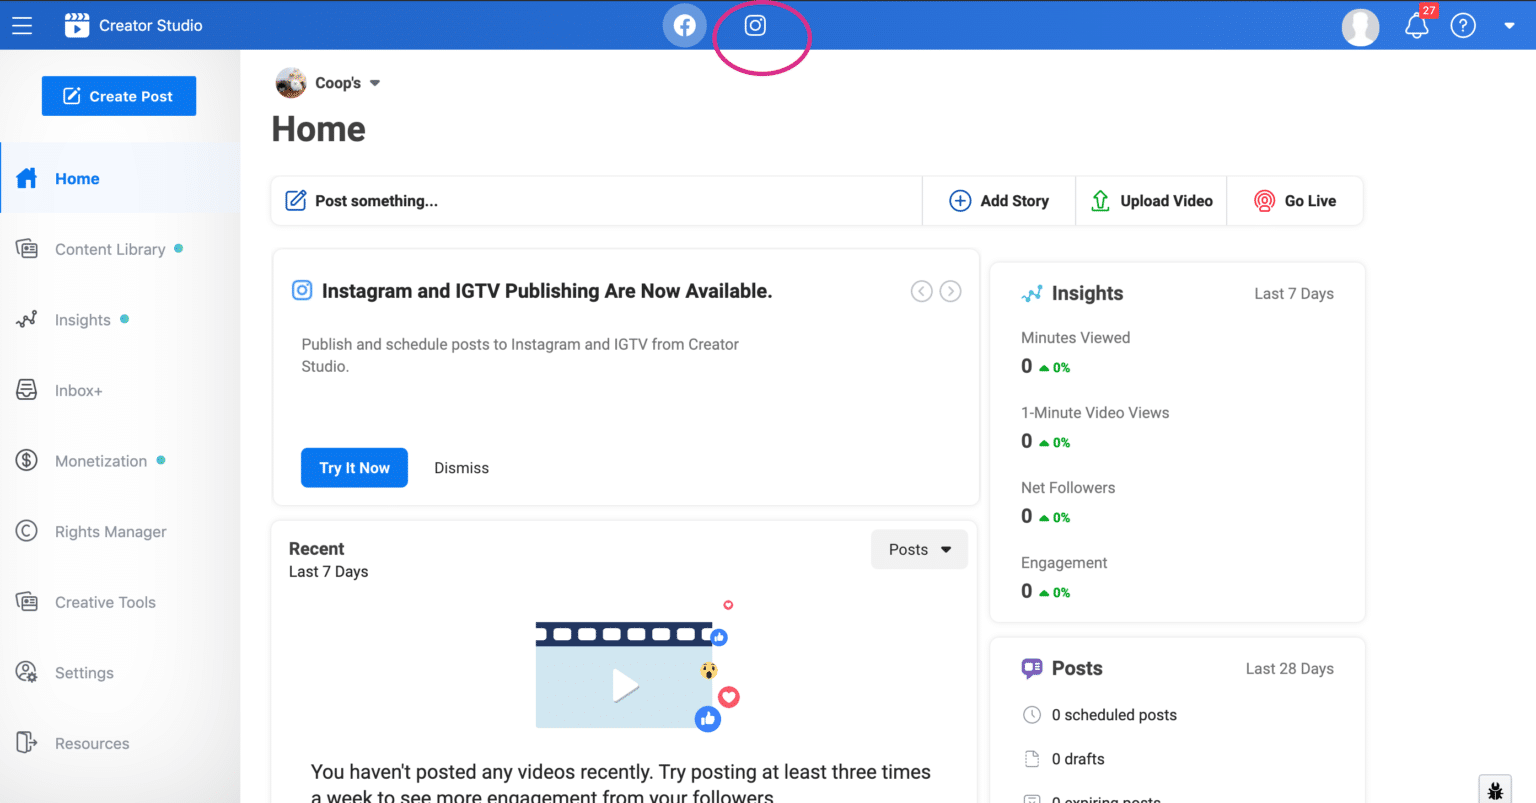
Task: Click the profile avatar in top bar
Action: tap(1360, 27)
